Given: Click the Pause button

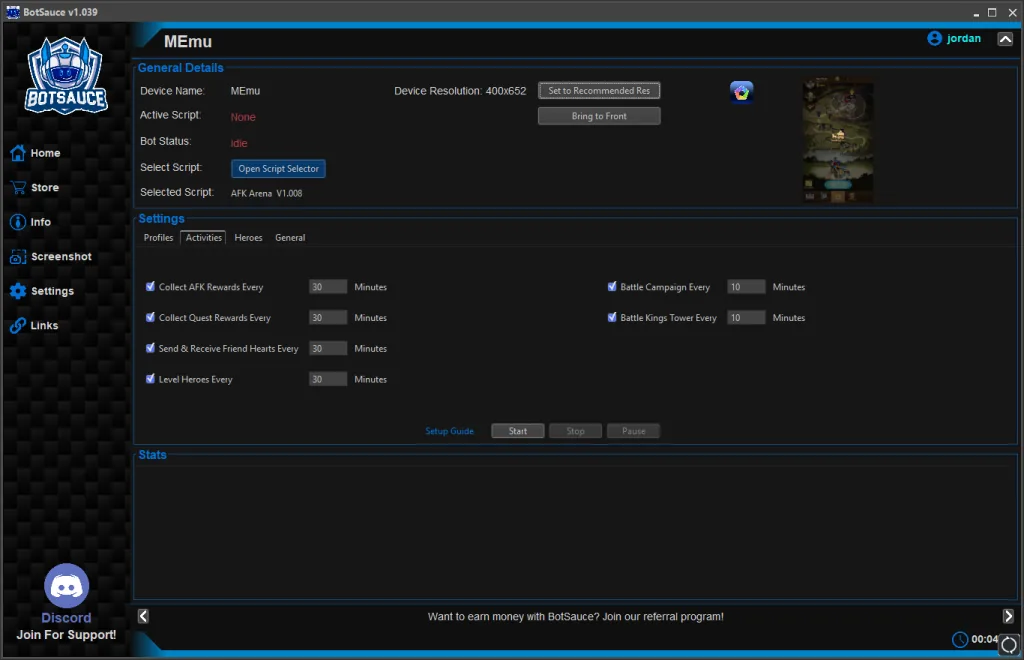Looking at the screenshot, I should [x=633, y=431].
